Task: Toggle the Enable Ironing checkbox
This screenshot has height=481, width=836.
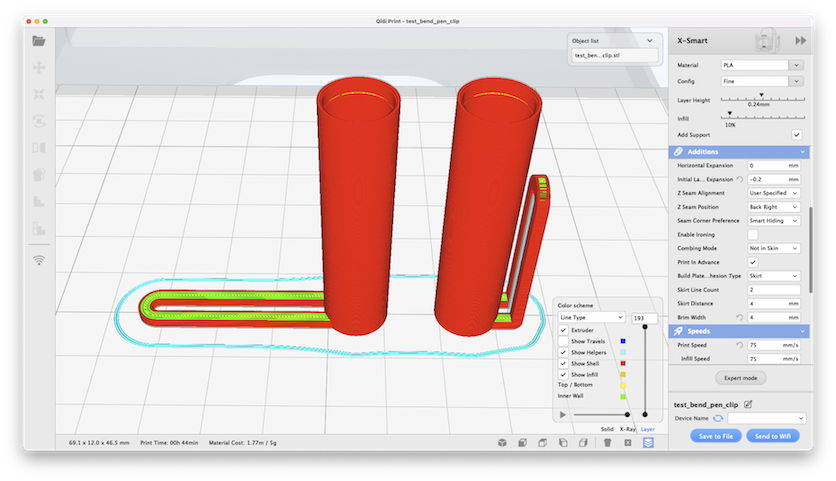Action: (x=753, y=234)
